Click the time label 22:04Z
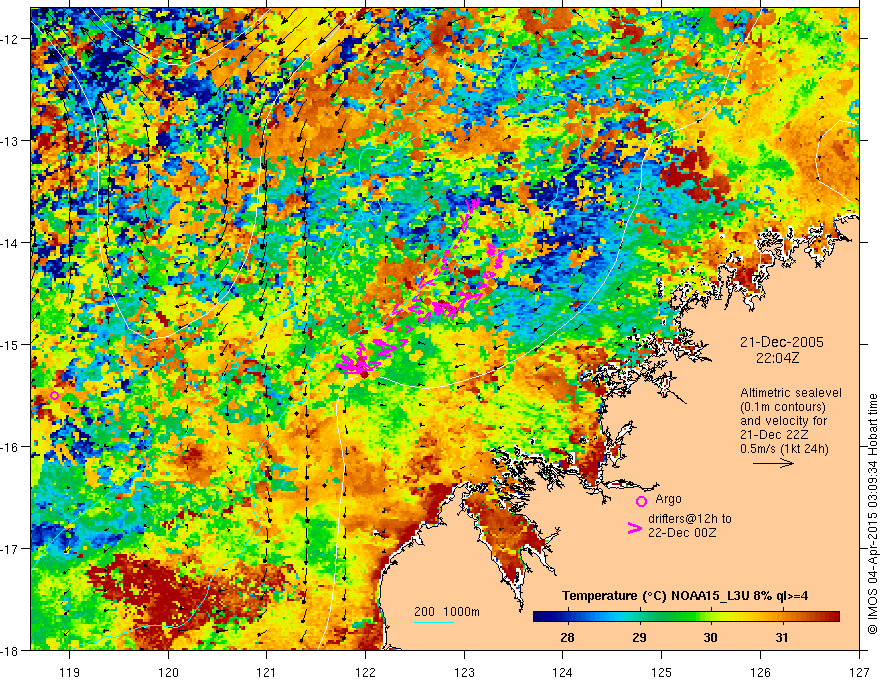The width and height of the screenshot is (880, 680). 777,357
